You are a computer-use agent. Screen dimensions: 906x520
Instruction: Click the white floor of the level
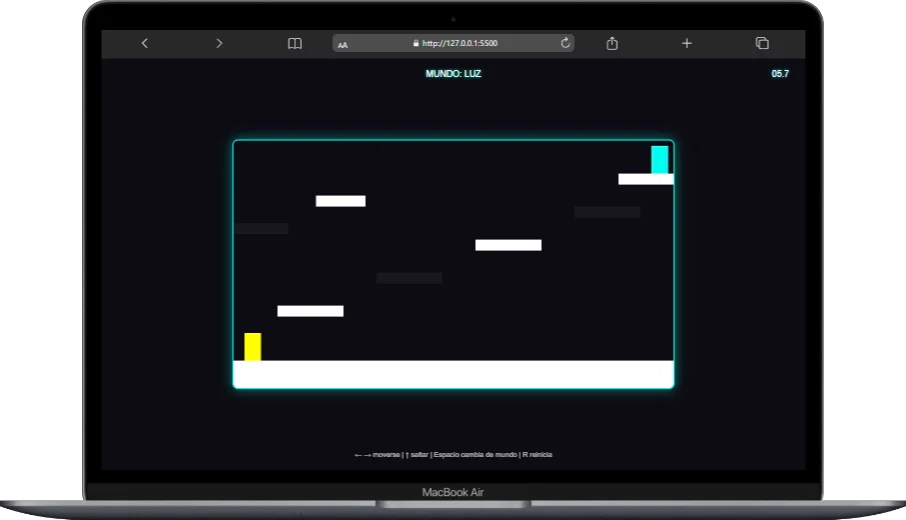pos(453,374)
